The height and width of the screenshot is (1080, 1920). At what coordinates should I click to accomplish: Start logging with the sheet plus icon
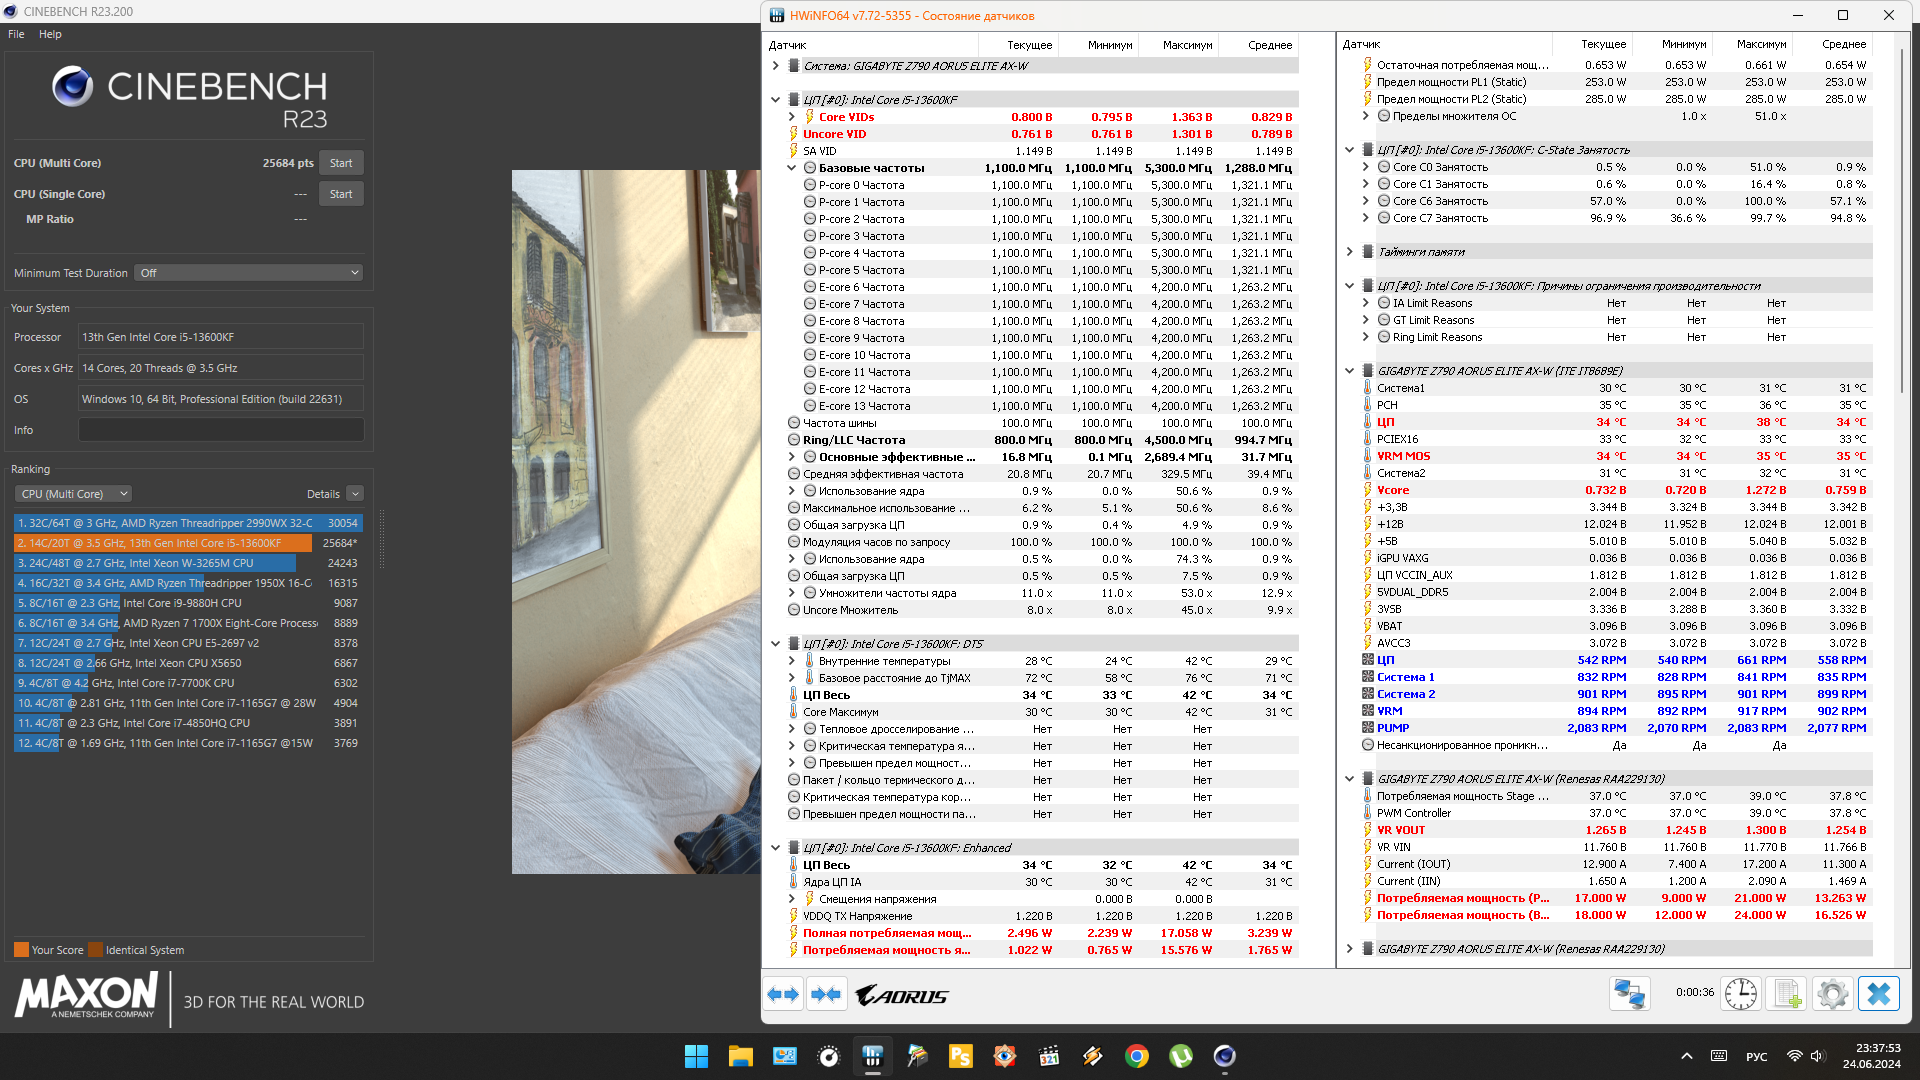[1786, 994]
